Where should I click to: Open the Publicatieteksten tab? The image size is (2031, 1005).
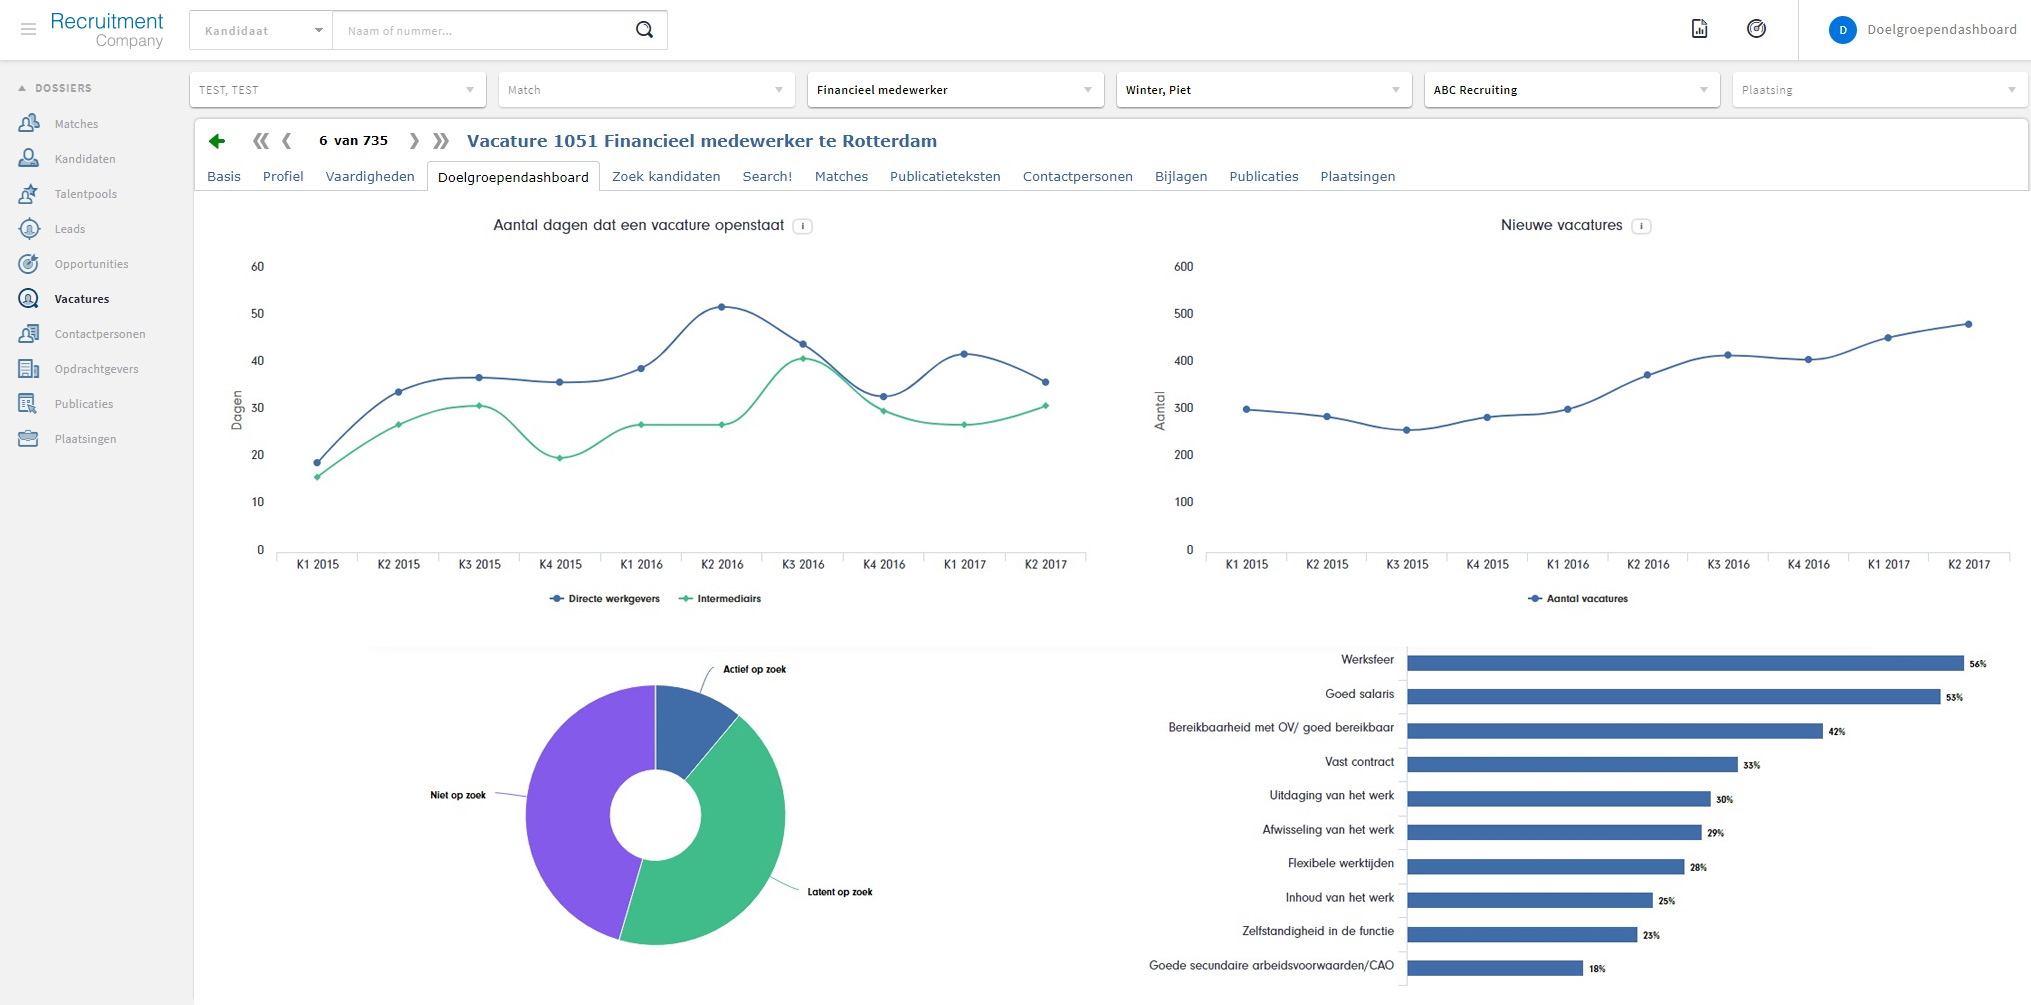pos(944,176)
